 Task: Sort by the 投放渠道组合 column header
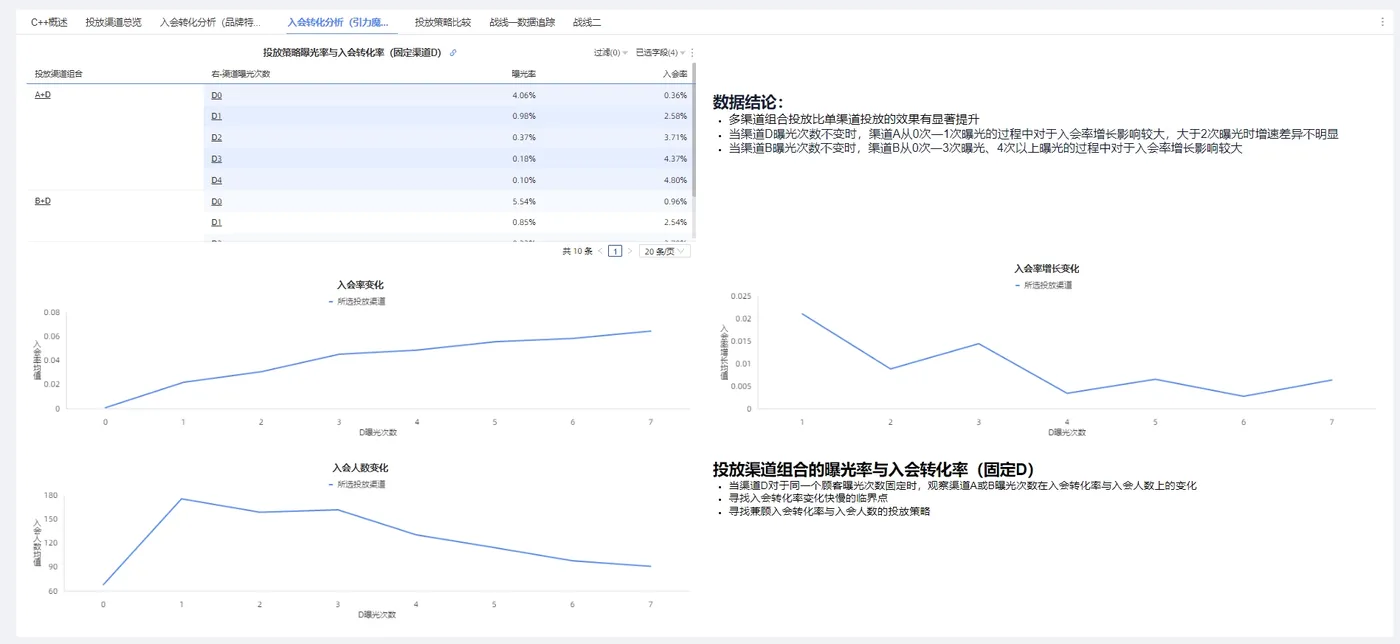(x=59, y=74)
